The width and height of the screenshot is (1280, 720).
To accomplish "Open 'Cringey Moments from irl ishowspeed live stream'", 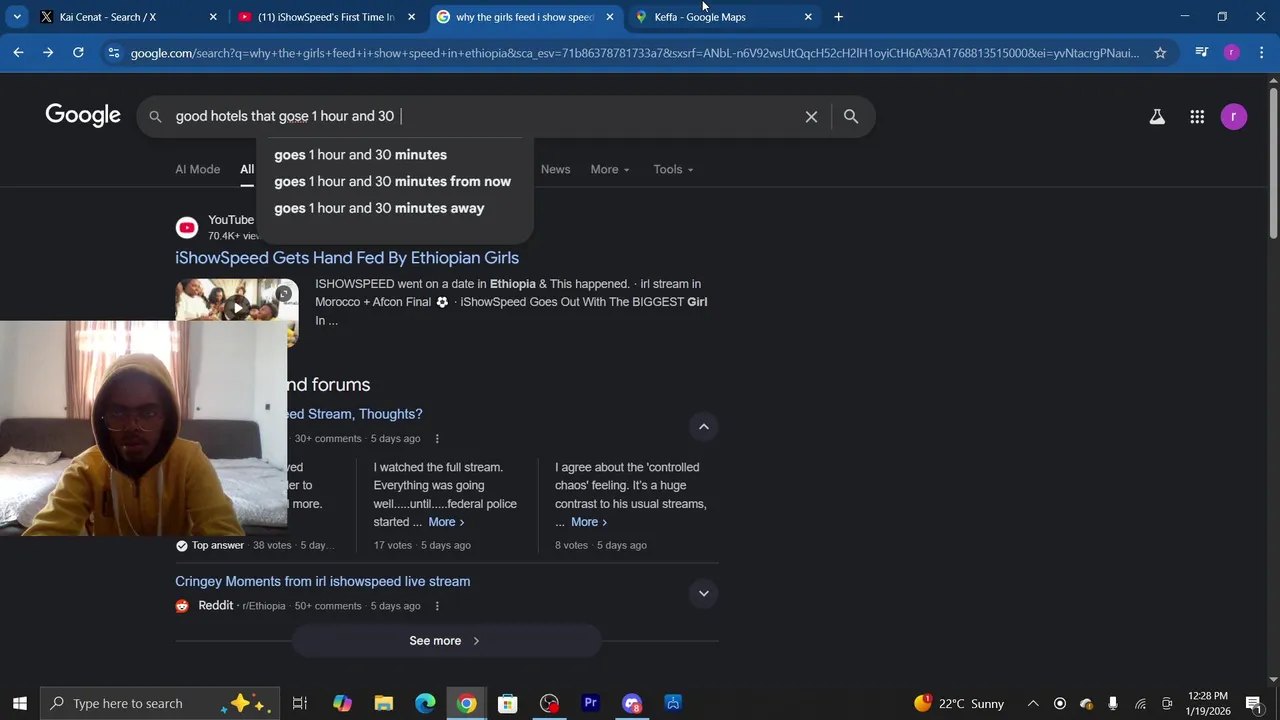I will pyautogui.click(x=322, y=581).
